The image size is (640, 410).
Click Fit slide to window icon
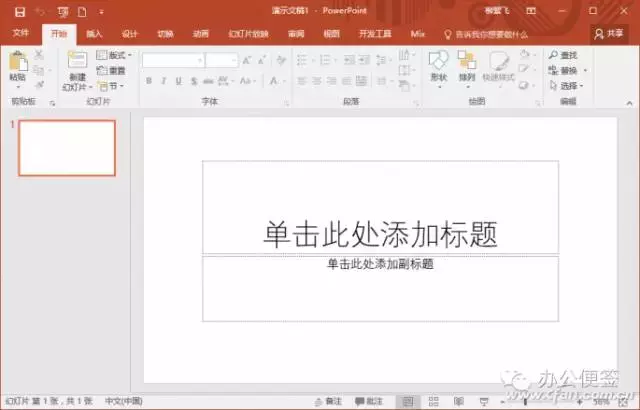click(x=623, y=402)
